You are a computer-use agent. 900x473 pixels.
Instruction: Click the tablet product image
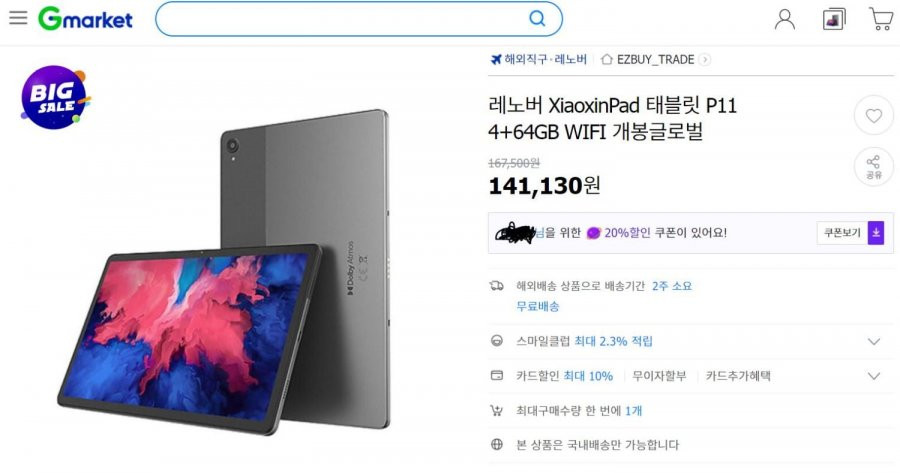[224, 273]
